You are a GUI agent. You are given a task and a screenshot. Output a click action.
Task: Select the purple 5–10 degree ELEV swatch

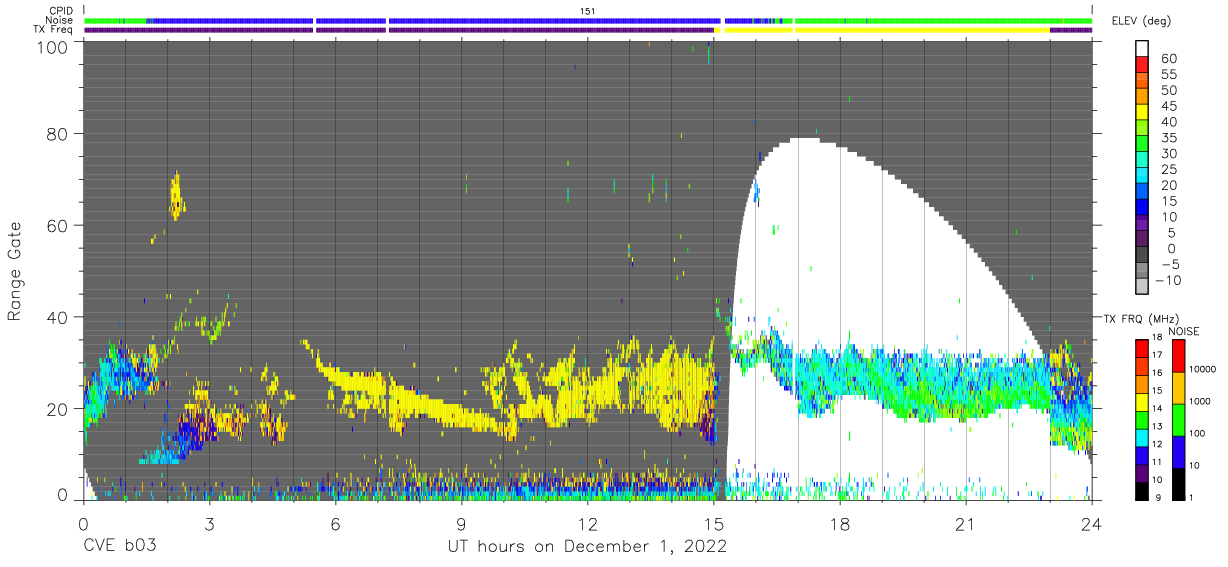1142,225
